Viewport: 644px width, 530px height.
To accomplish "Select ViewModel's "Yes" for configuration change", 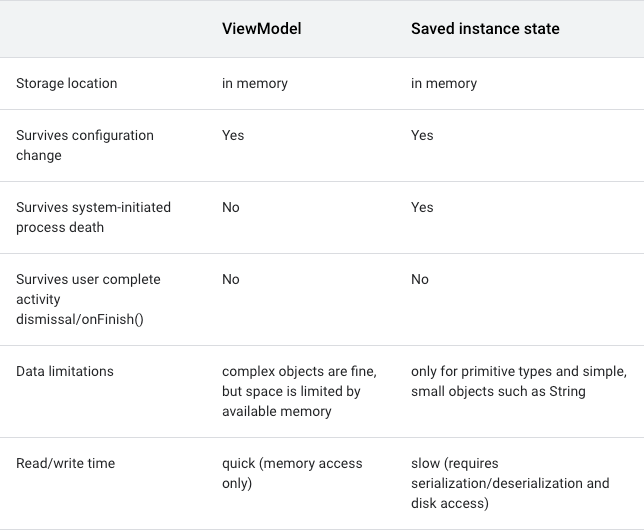I will click(233, 135).
